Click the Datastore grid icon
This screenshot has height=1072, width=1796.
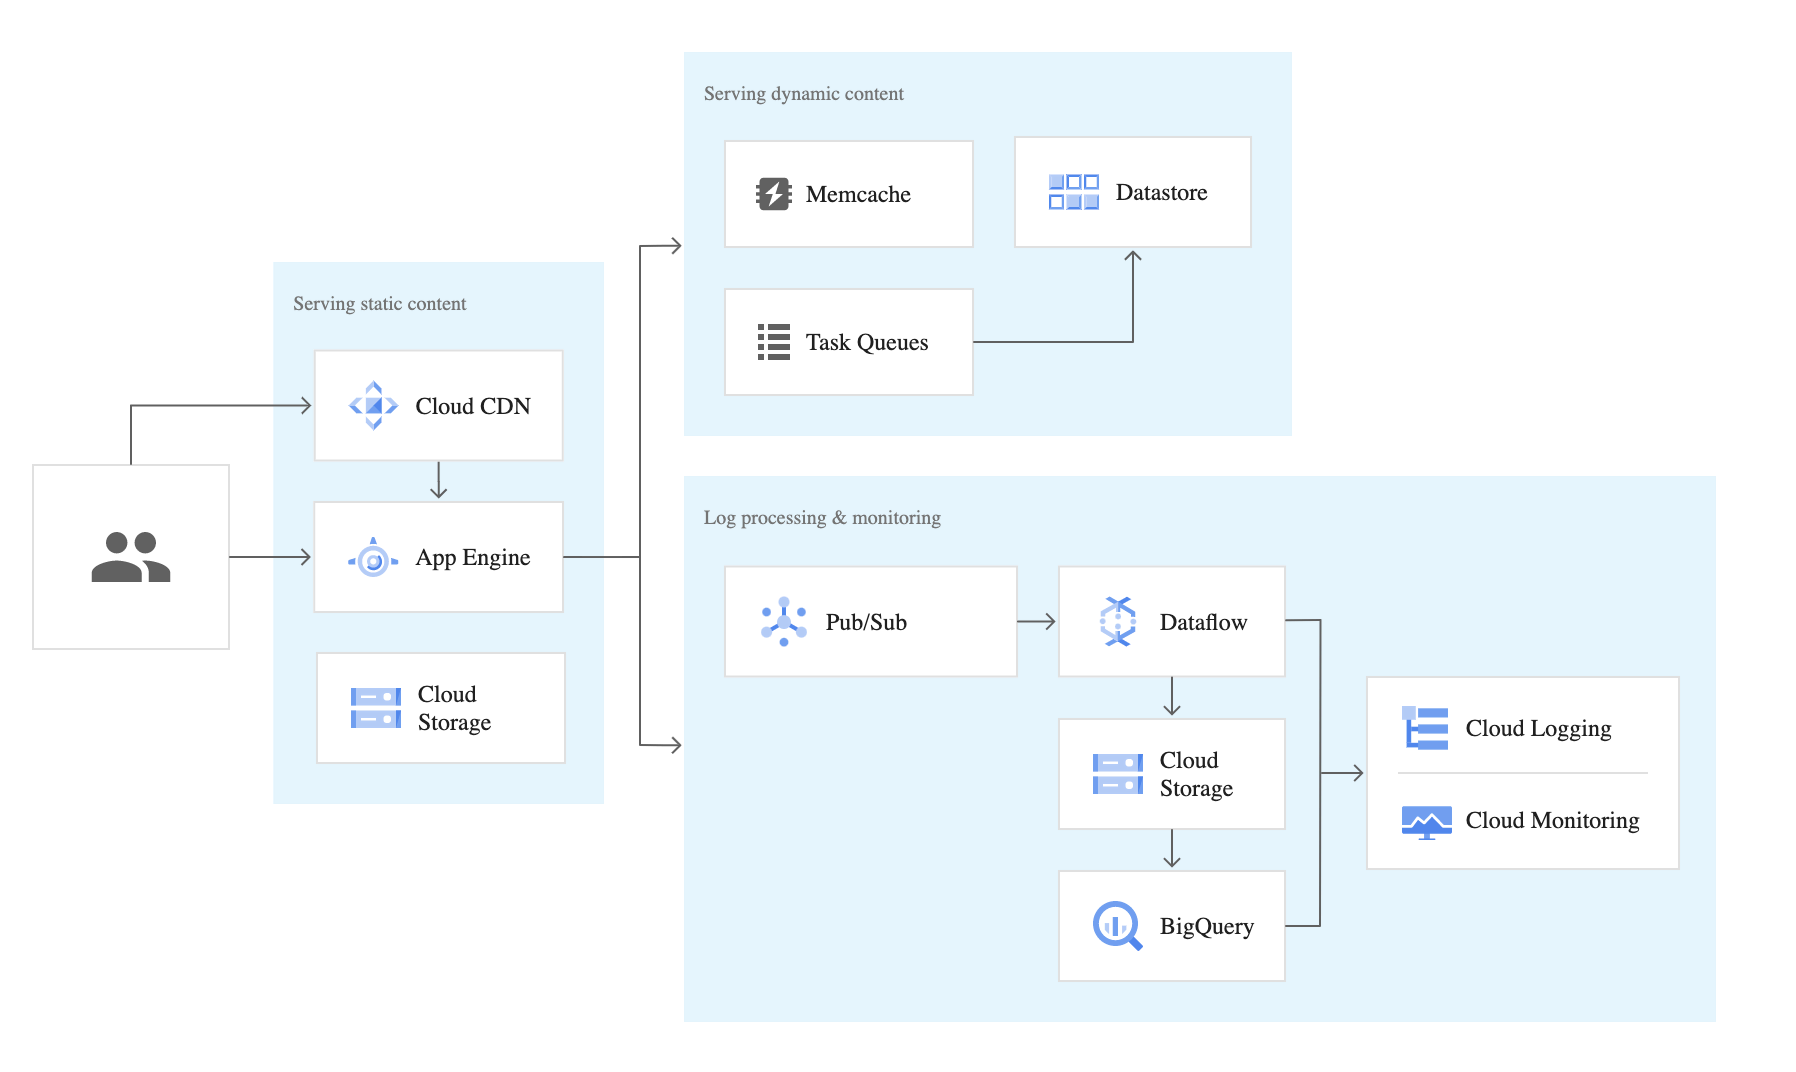click(1074, 192)
